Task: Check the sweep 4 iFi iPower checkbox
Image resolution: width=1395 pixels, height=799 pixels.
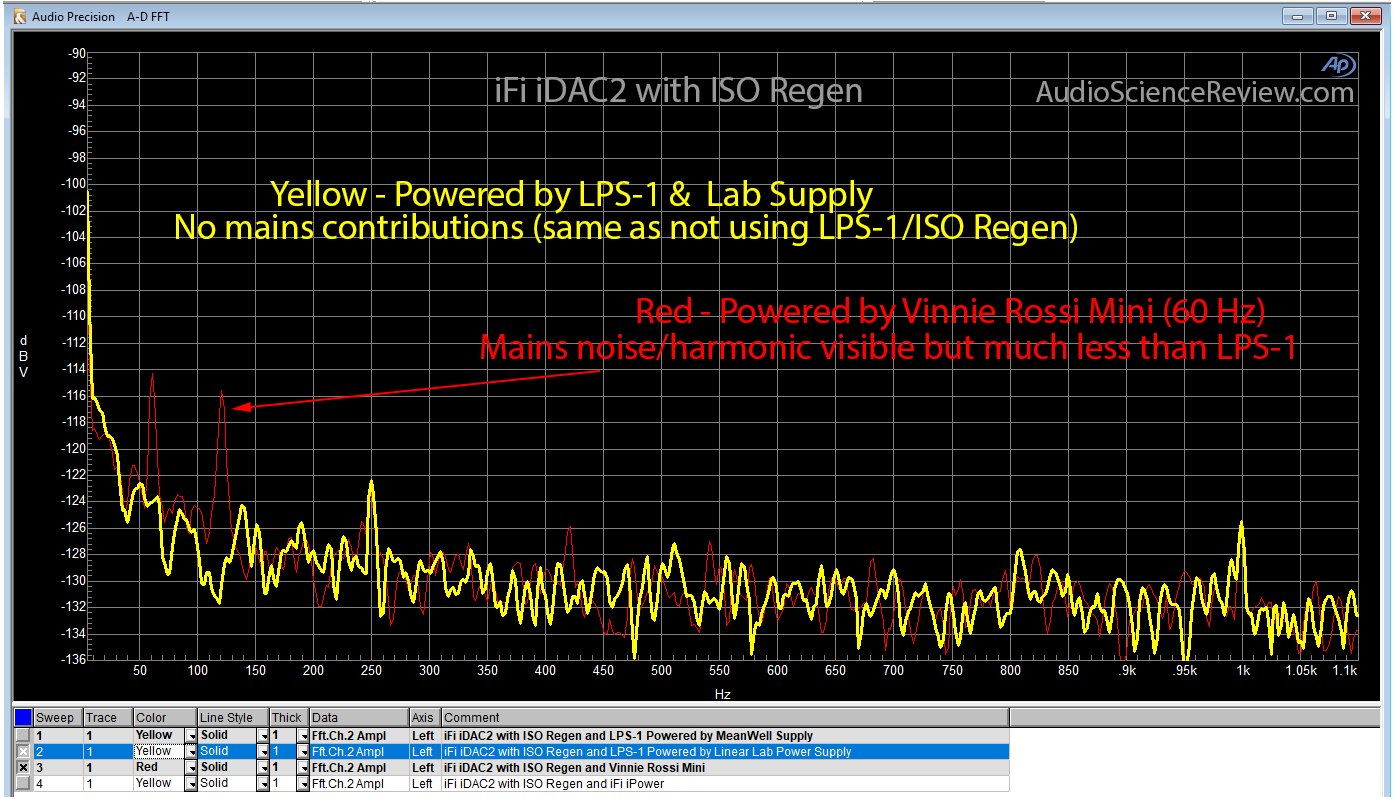Action: [x=22, y=783]
